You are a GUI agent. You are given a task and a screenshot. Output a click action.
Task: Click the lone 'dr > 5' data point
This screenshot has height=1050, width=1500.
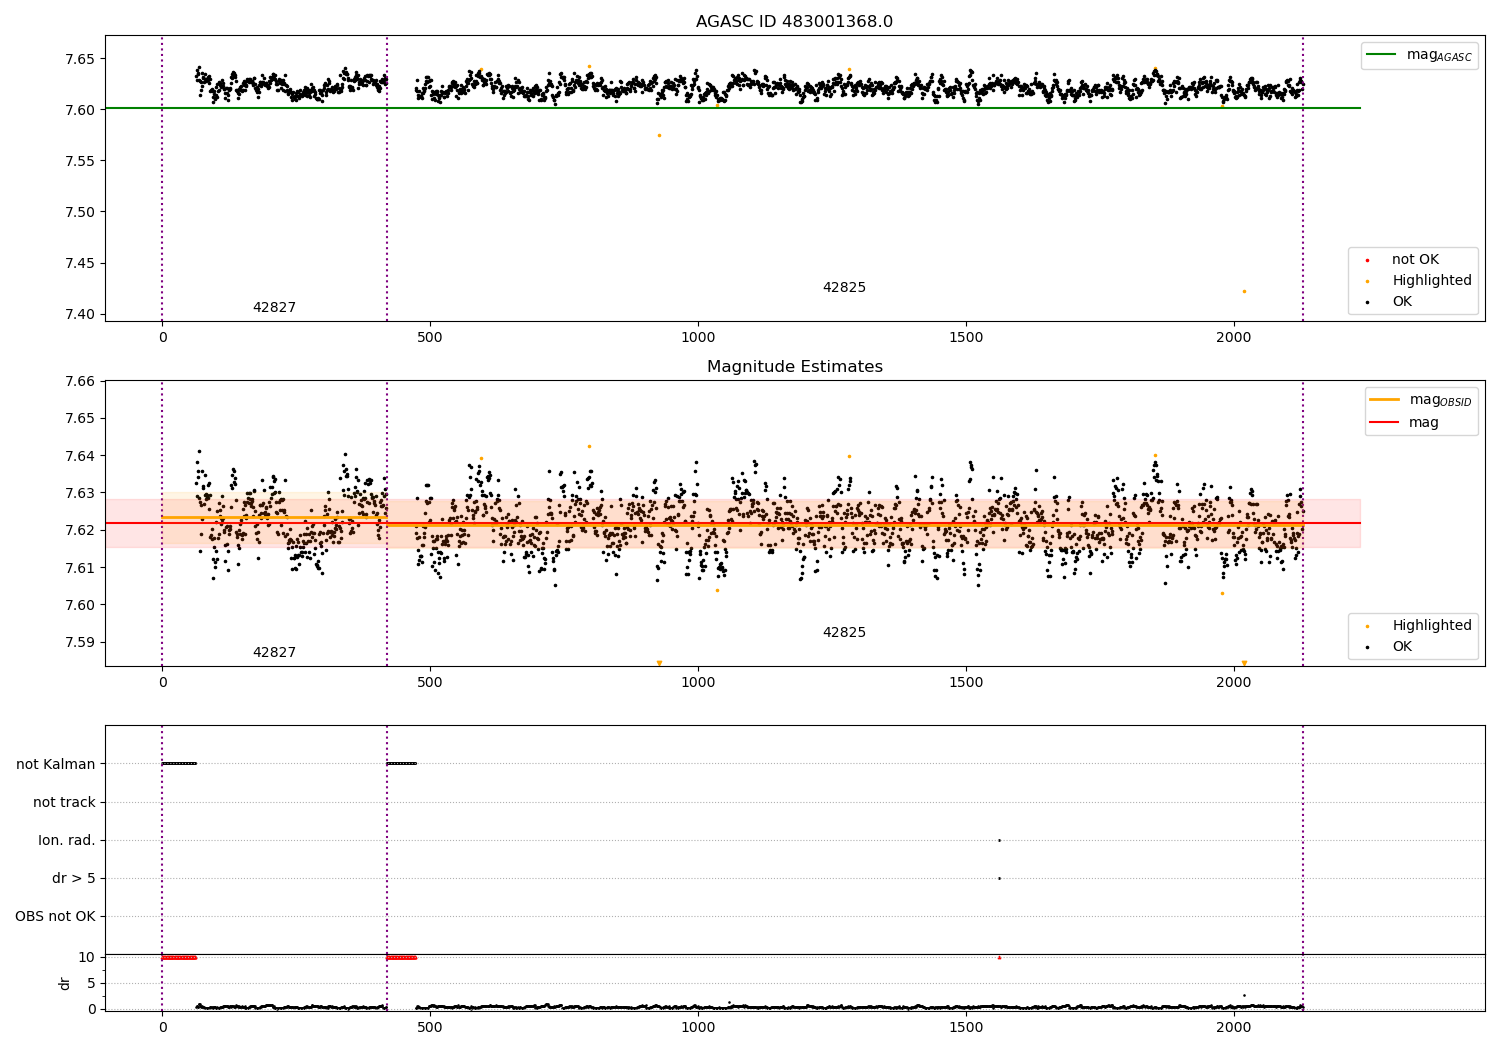999,878
